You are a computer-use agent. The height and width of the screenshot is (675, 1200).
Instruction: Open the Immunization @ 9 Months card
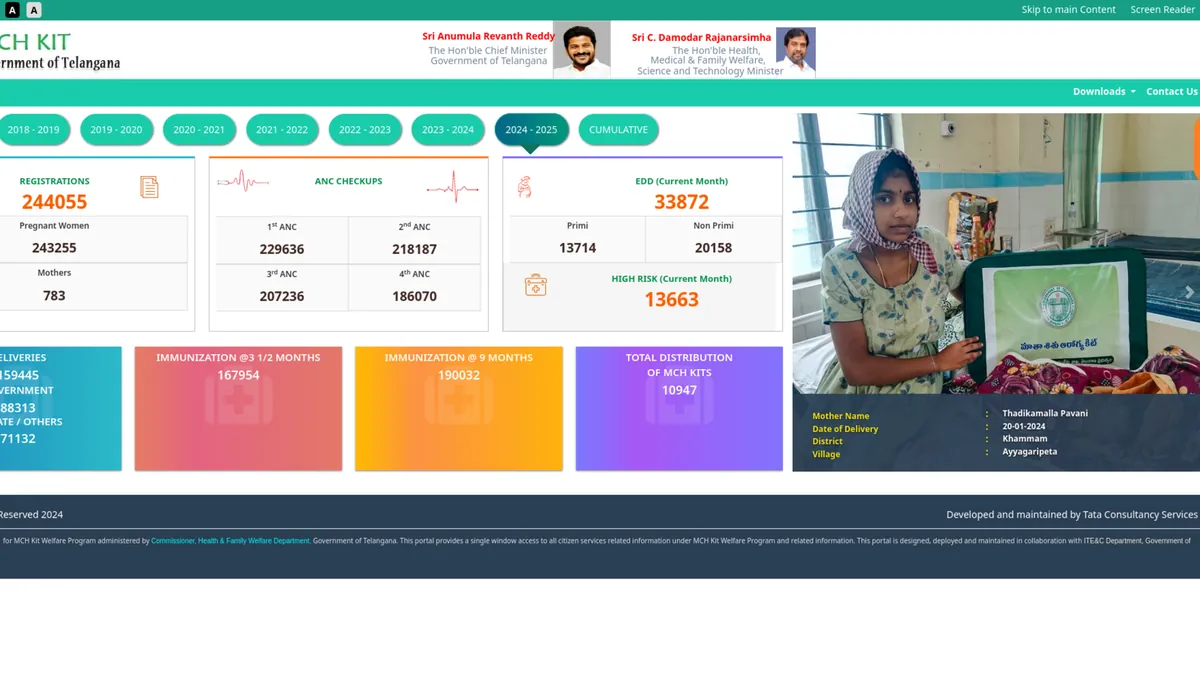tap(459, 408)
